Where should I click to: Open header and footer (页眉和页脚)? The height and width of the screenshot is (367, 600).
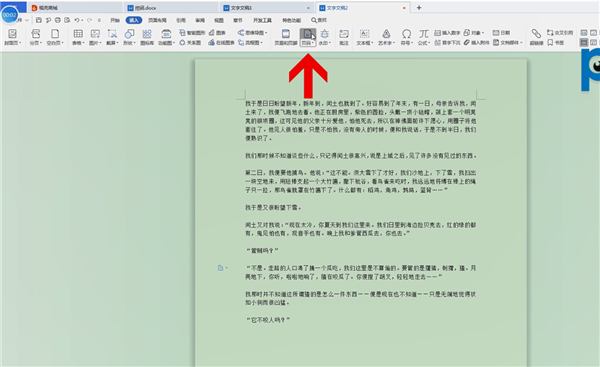pyautogui.click(x=286, y=37)
